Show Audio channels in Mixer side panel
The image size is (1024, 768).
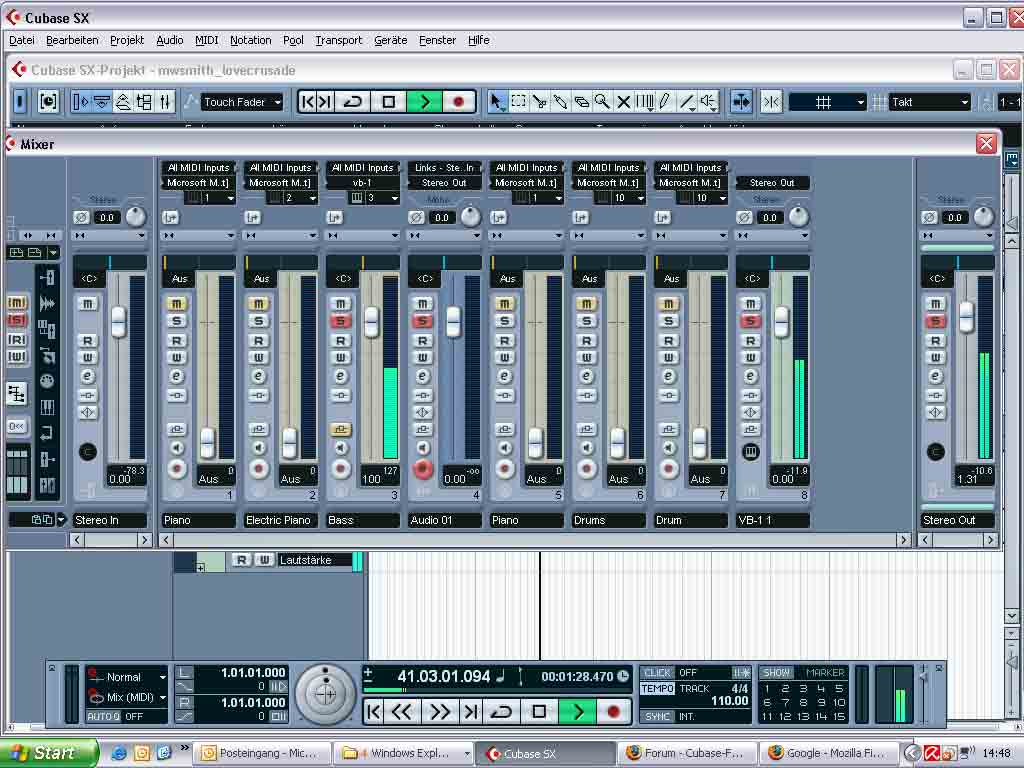click(48, 303)
